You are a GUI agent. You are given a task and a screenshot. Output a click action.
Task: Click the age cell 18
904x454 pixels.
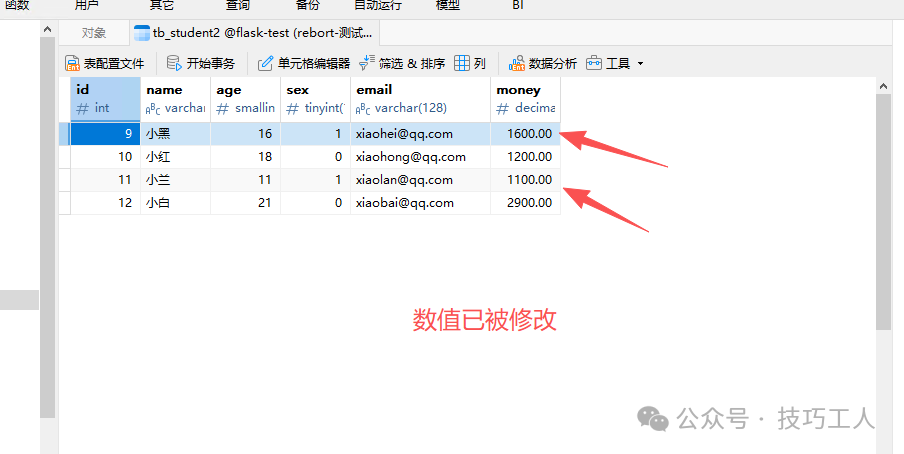click(246, 157)
